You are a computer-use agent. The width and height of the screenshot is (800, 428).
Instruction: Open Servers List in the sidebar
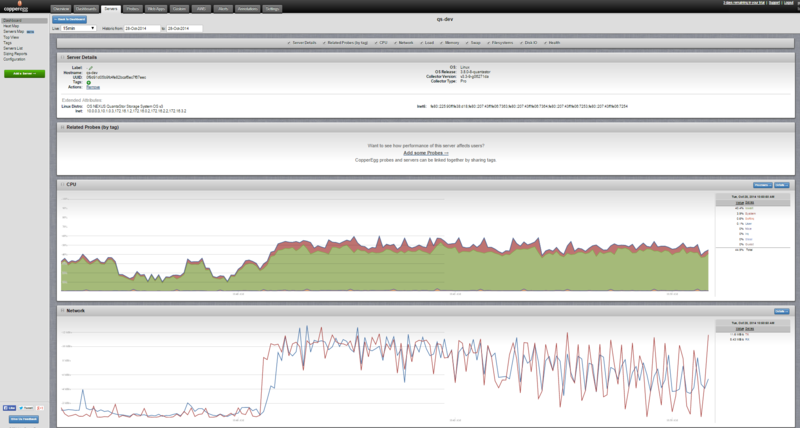pos(13,48)
